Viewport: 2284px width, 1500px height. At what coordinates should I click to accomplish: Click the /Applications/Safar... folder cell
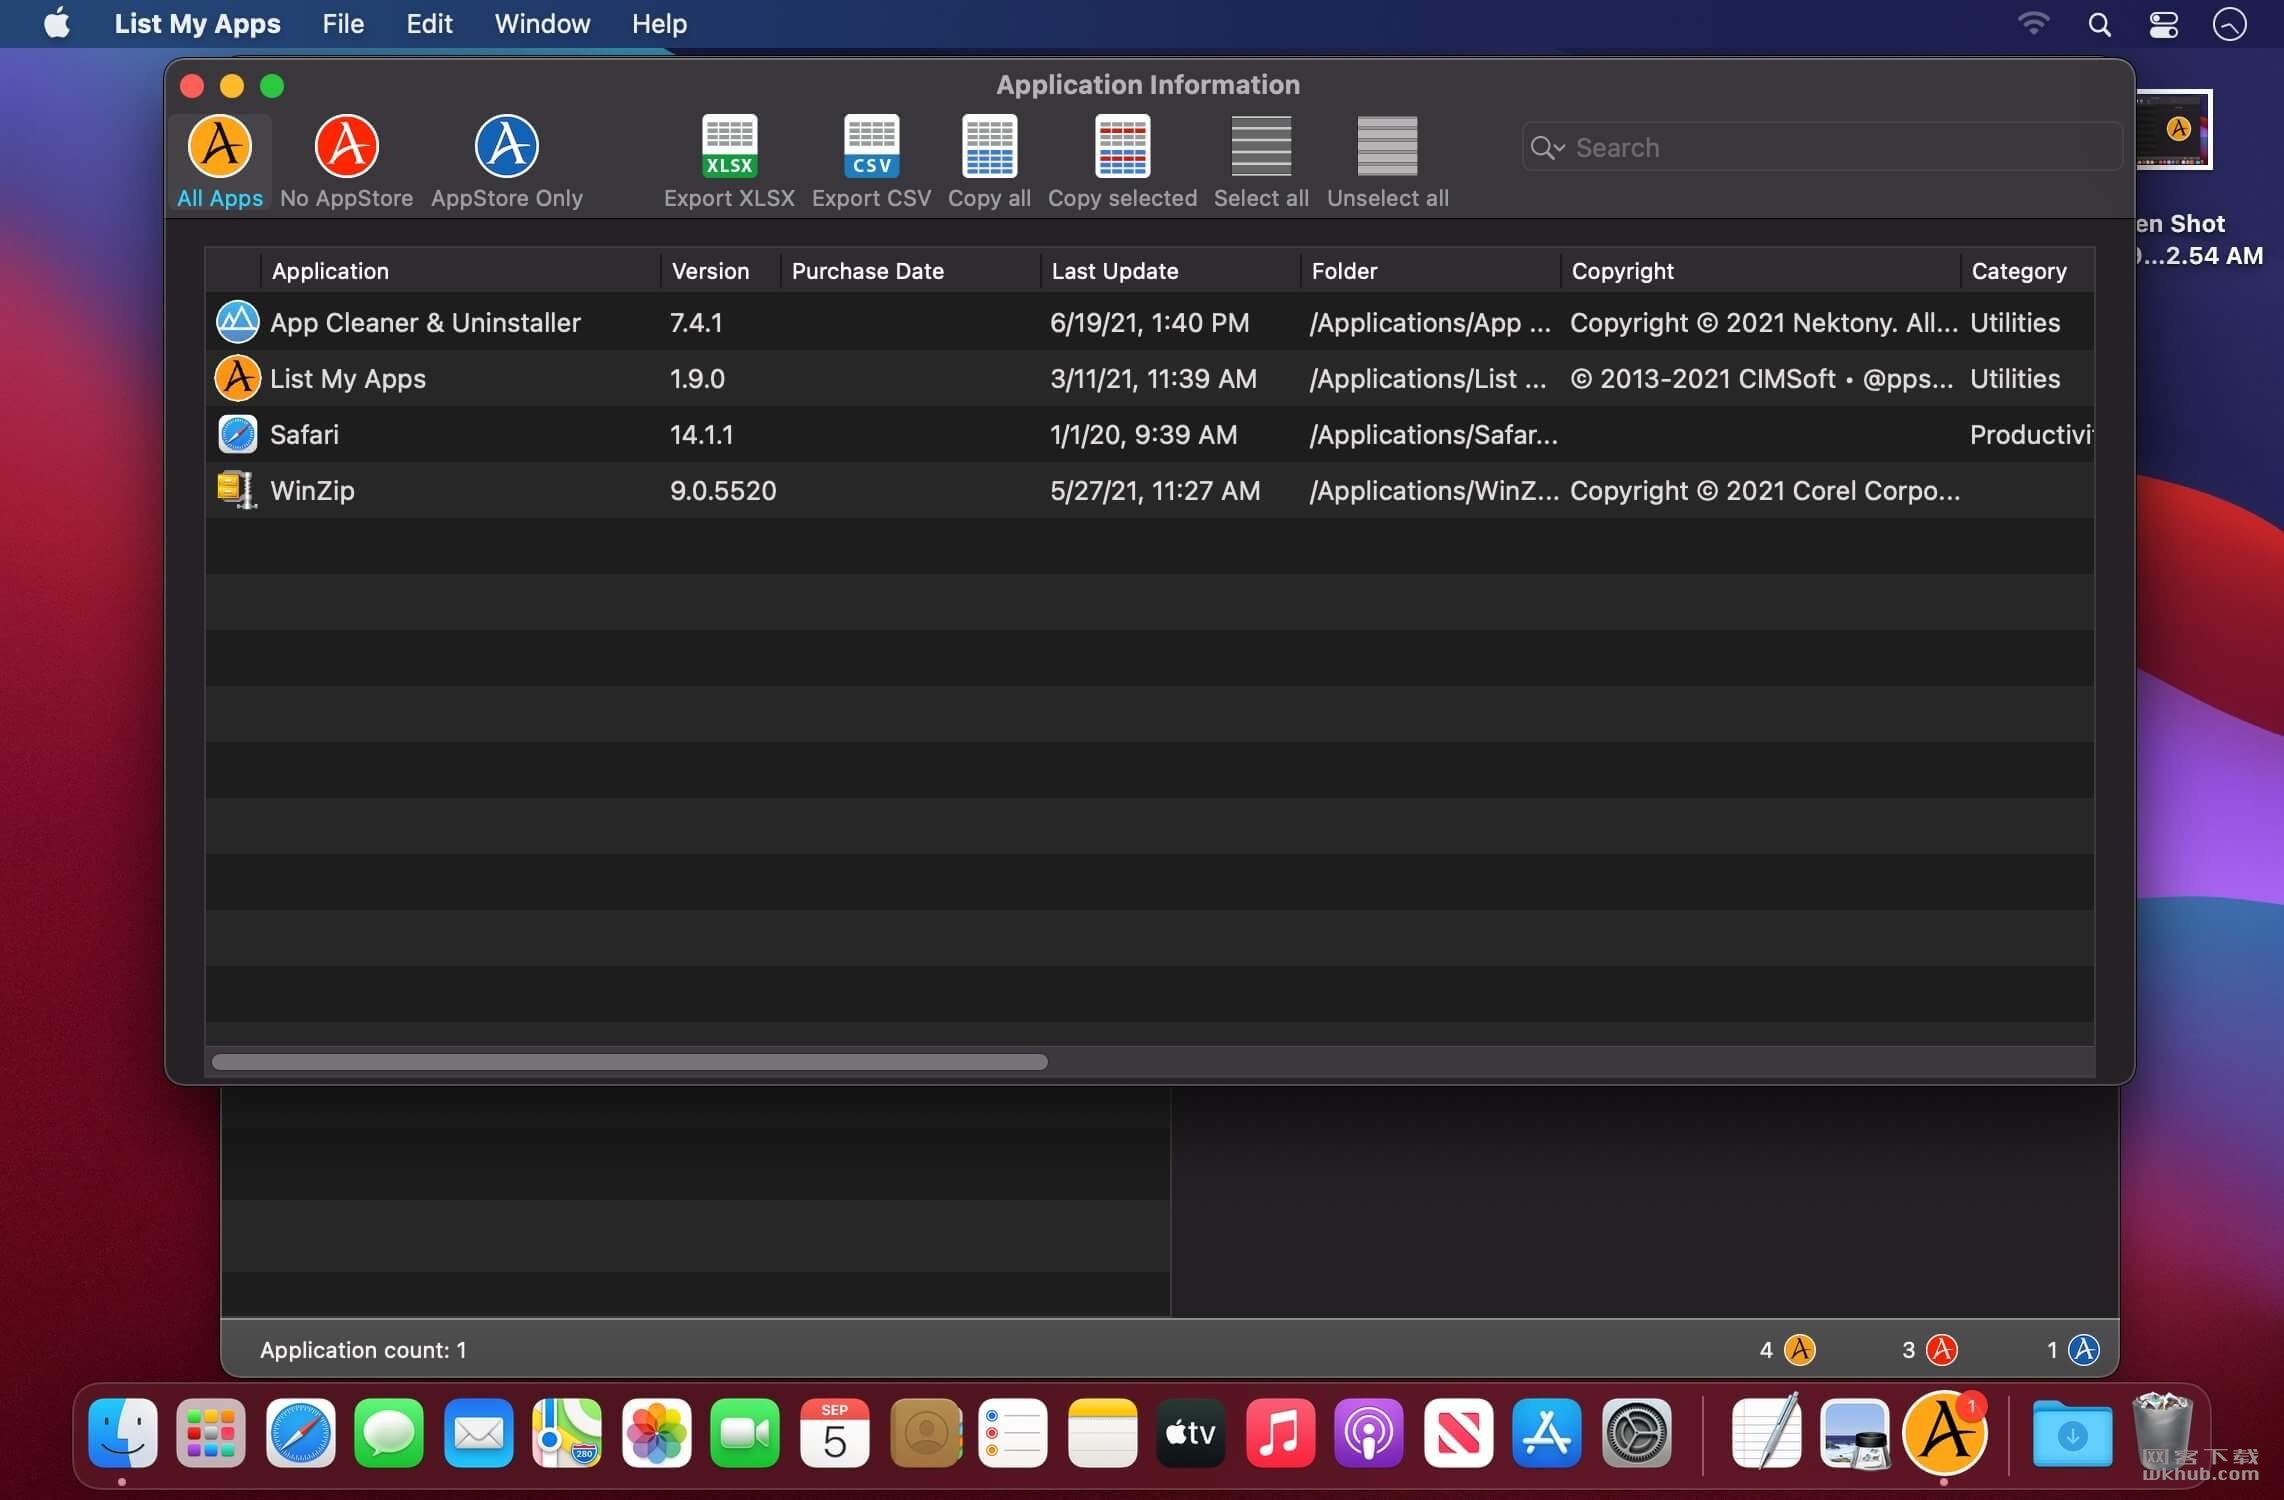[1433, 434]
